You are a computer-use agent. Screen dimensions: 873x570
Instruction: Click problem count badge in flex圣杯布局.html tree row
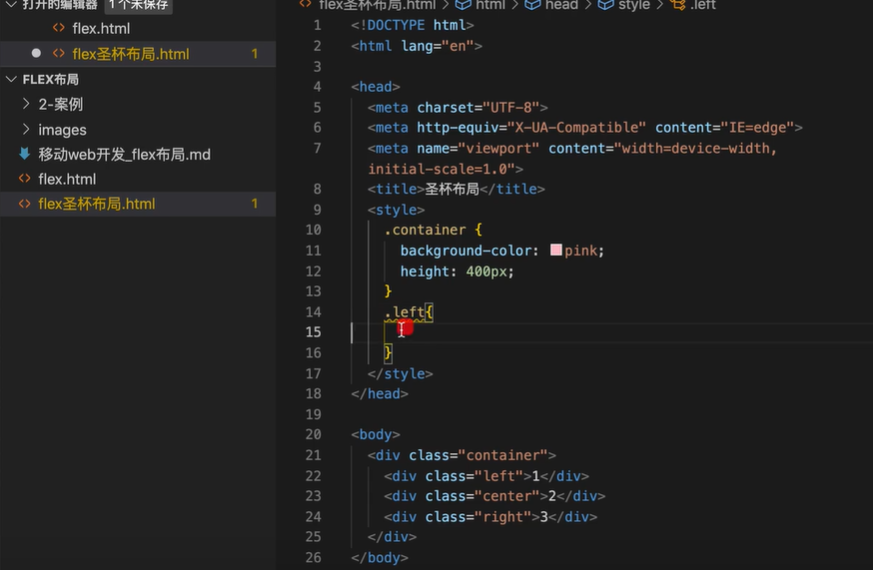(x=254, y=204)
